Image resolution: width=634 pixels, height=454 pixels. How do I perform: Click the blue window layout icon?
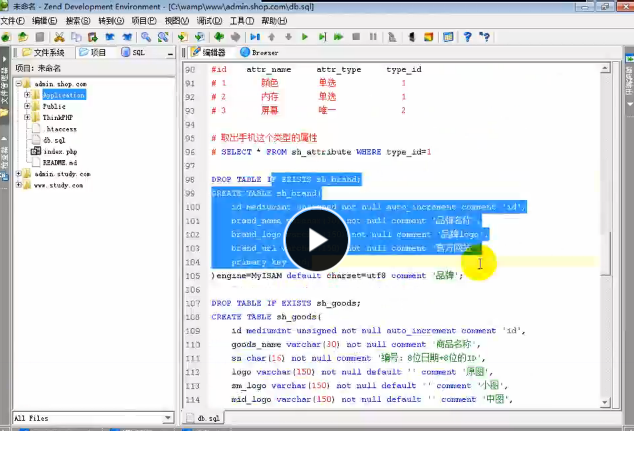448,37
